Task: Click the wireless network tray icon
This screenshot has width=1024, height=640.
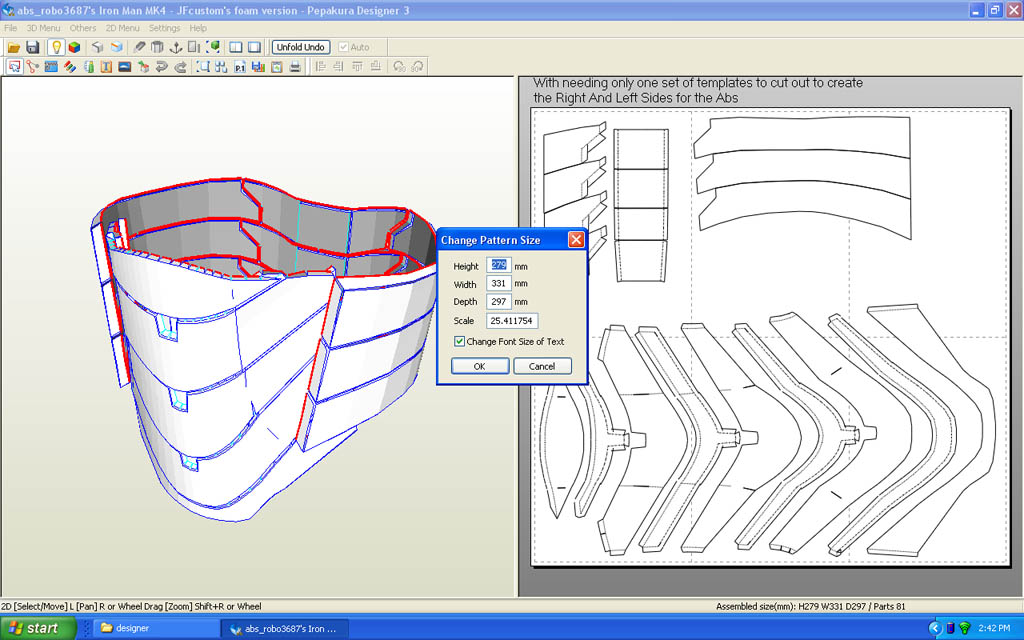Action: tap(965, 628)
